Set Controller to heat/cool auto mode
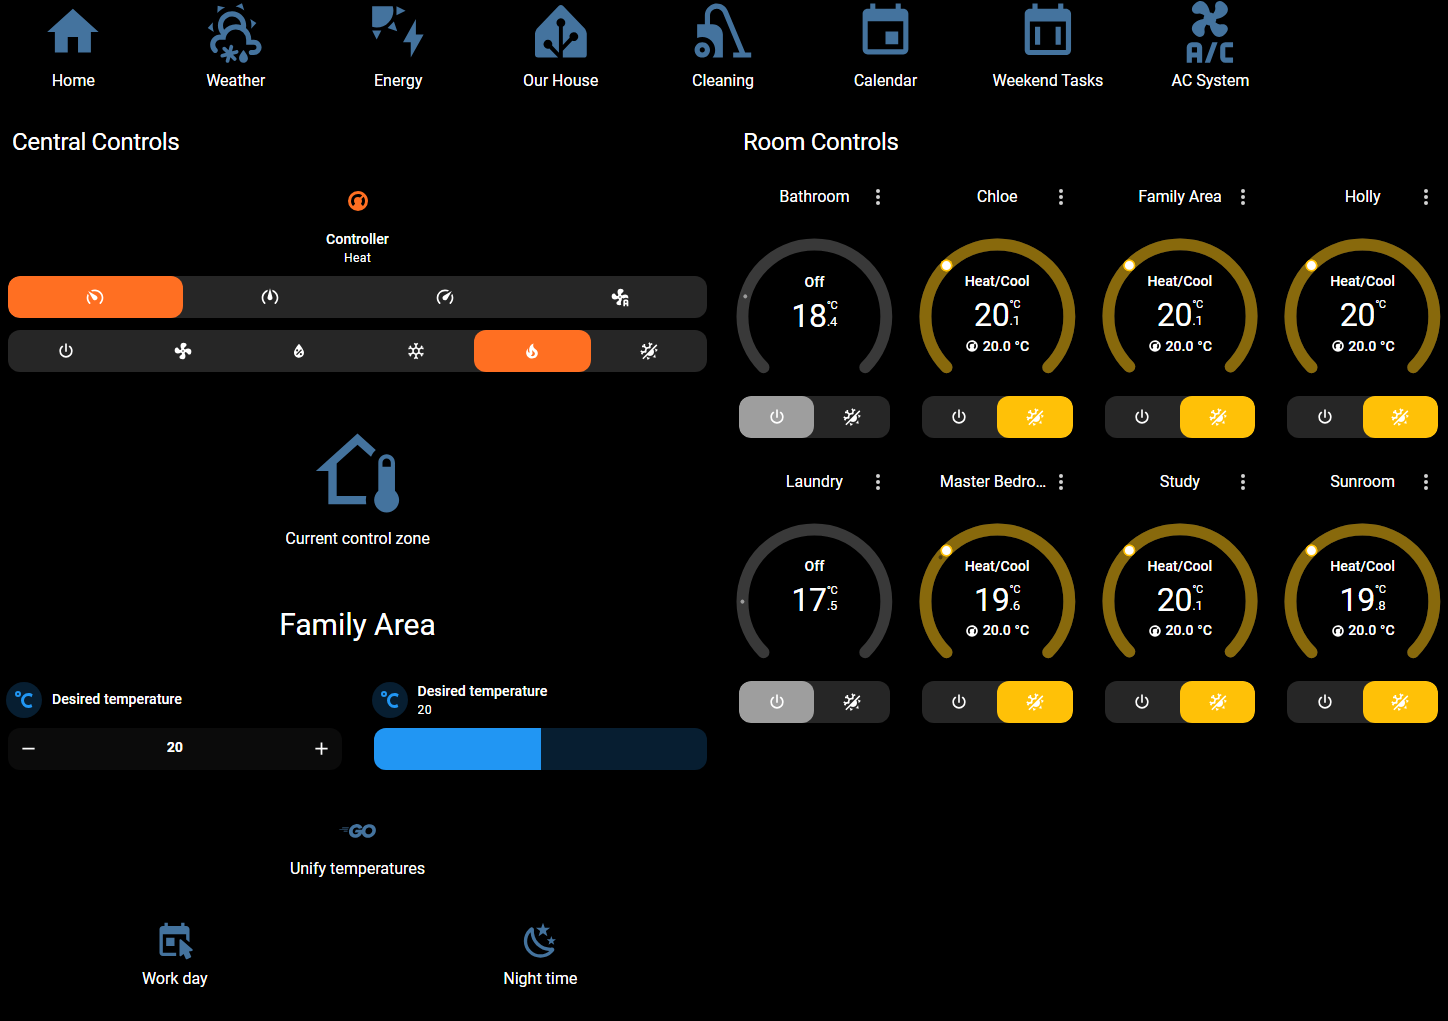The image size is (1448, 1021). point(649,351)
